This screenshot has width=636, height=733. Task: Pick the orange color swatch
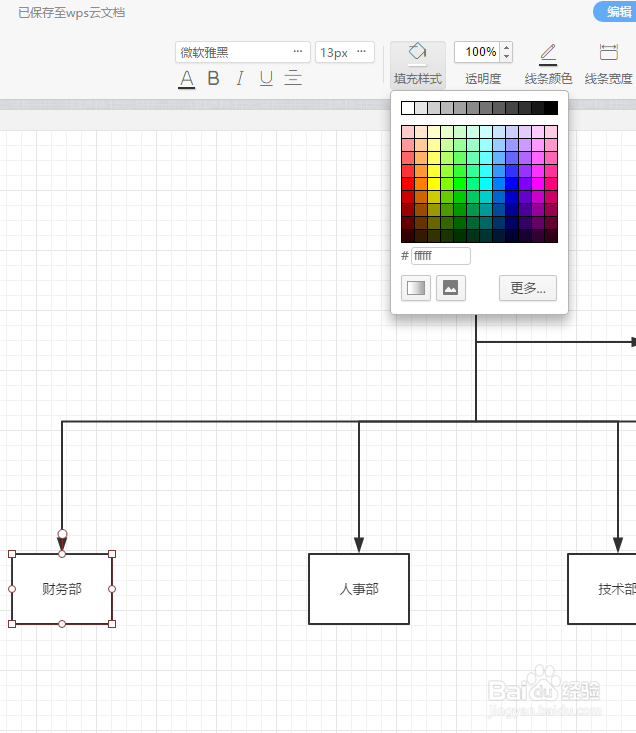[x=421, y=184]
